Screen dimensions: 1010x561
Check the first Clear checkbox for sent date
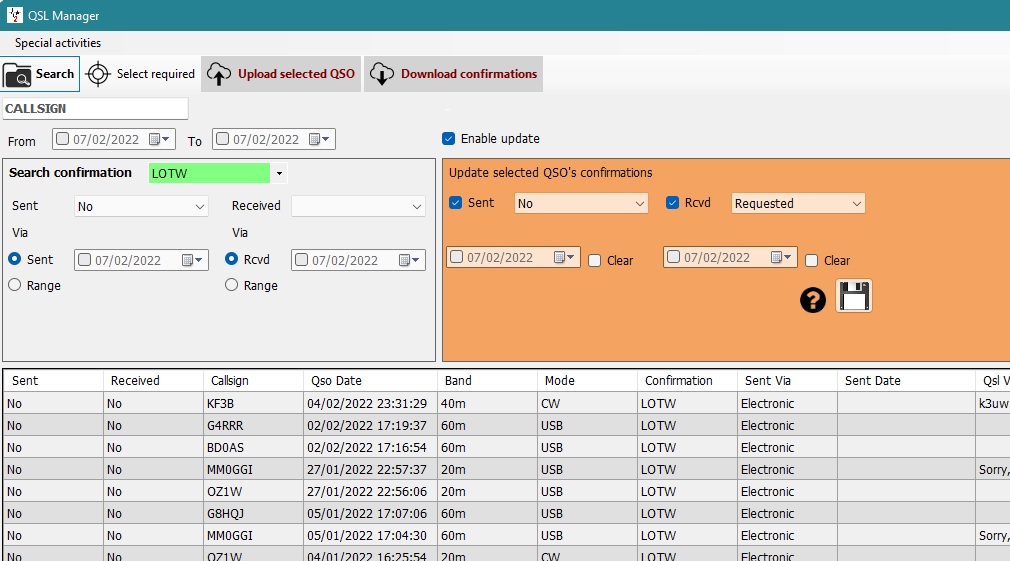tap(595, 260)
